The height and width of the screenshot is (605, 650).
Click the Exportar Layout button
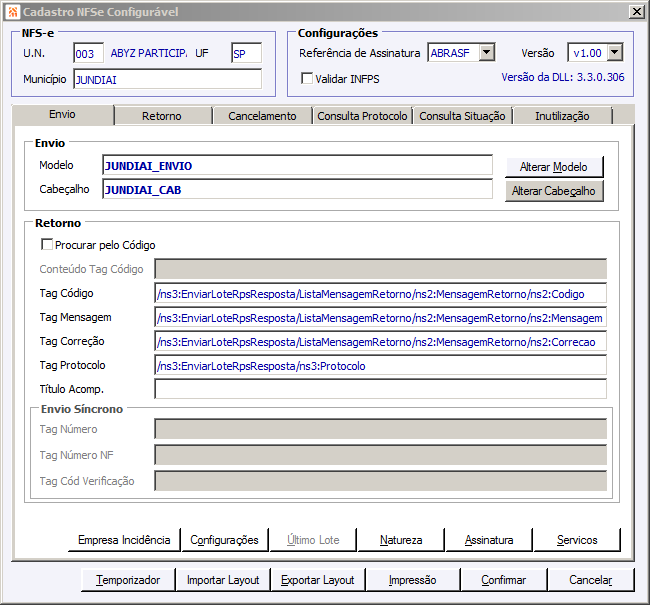(x=318, y=580)
